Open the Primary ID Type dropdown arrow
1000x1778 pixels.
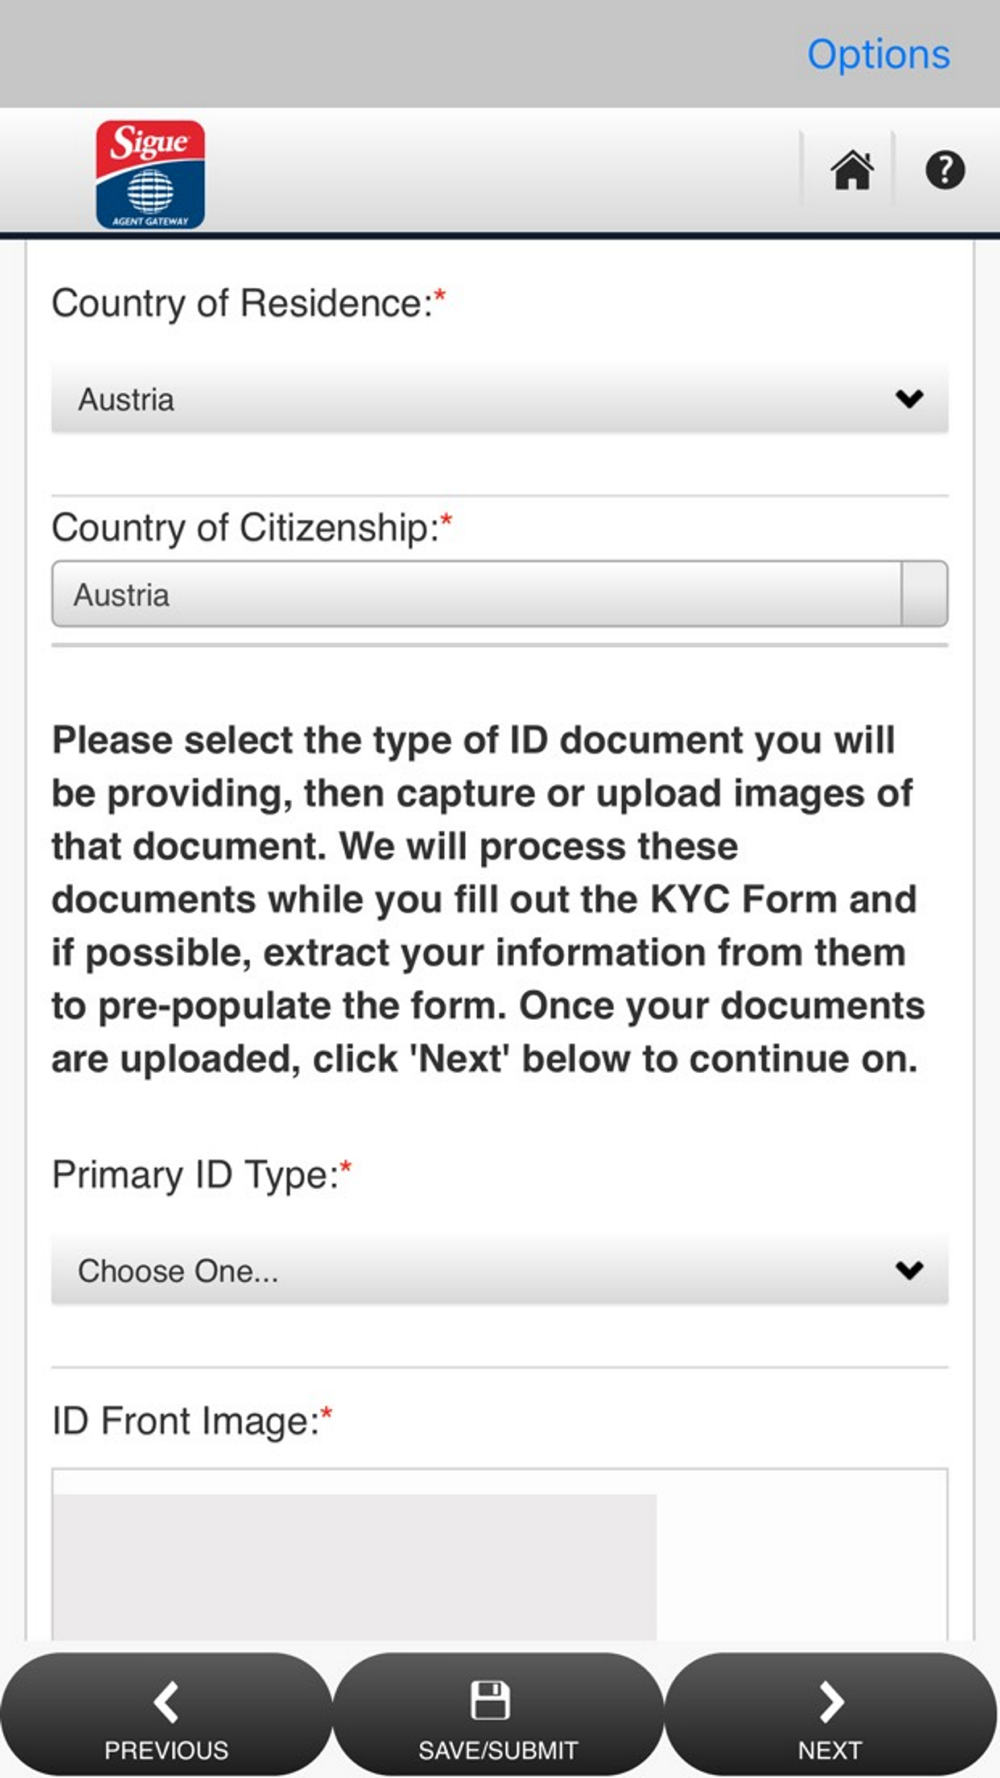pyautogui.click(x=909, y=1270)
